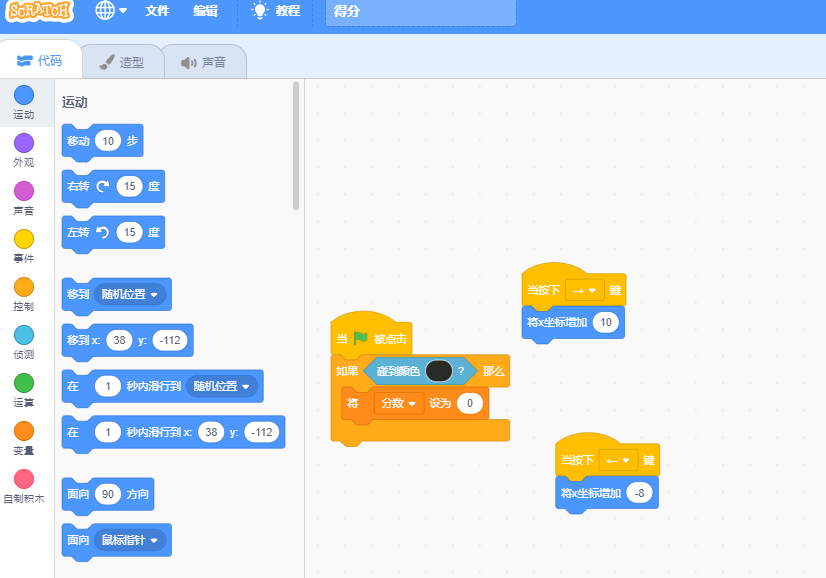Select the 运算 green category circle
This screenshot has width=826, height=578.
[24, 383]
